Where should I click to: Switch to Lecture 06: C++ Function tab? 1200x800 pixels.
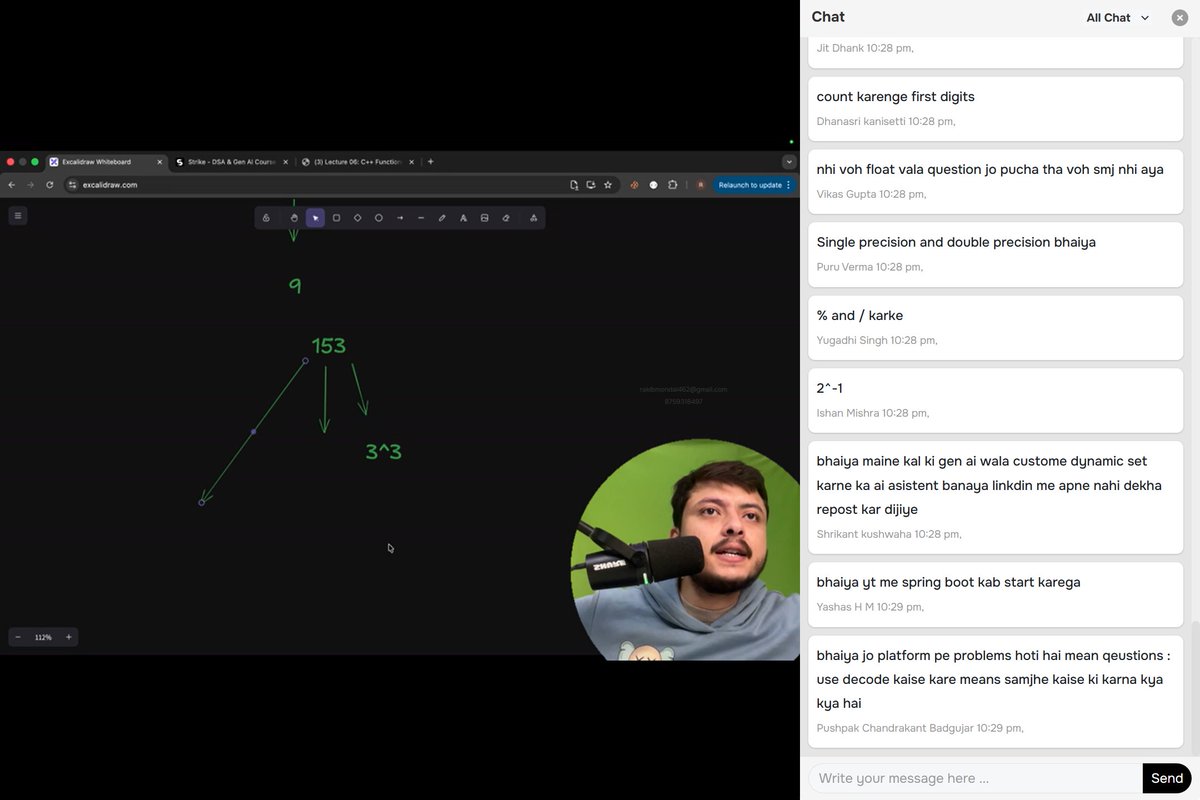coord(358,162)
